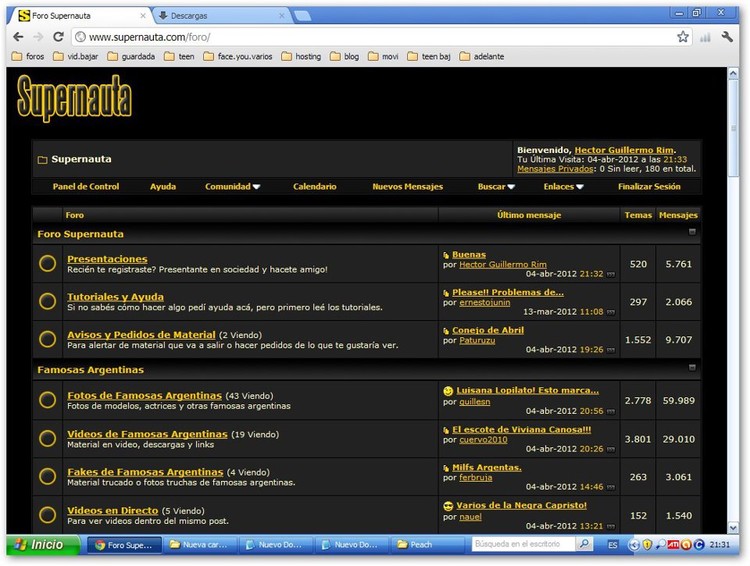Click the browser back arrow
Image resolution: width=750 pixels, height=566 pixels.
[x=18, y=37]
